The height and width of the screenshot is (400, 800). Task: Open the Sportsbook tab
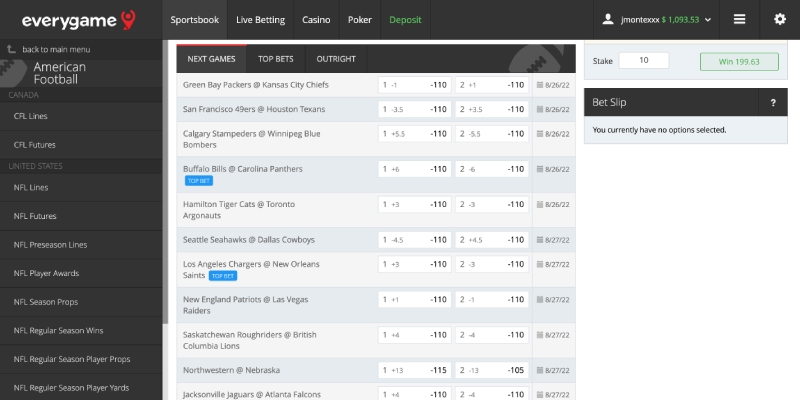point(194,20)
